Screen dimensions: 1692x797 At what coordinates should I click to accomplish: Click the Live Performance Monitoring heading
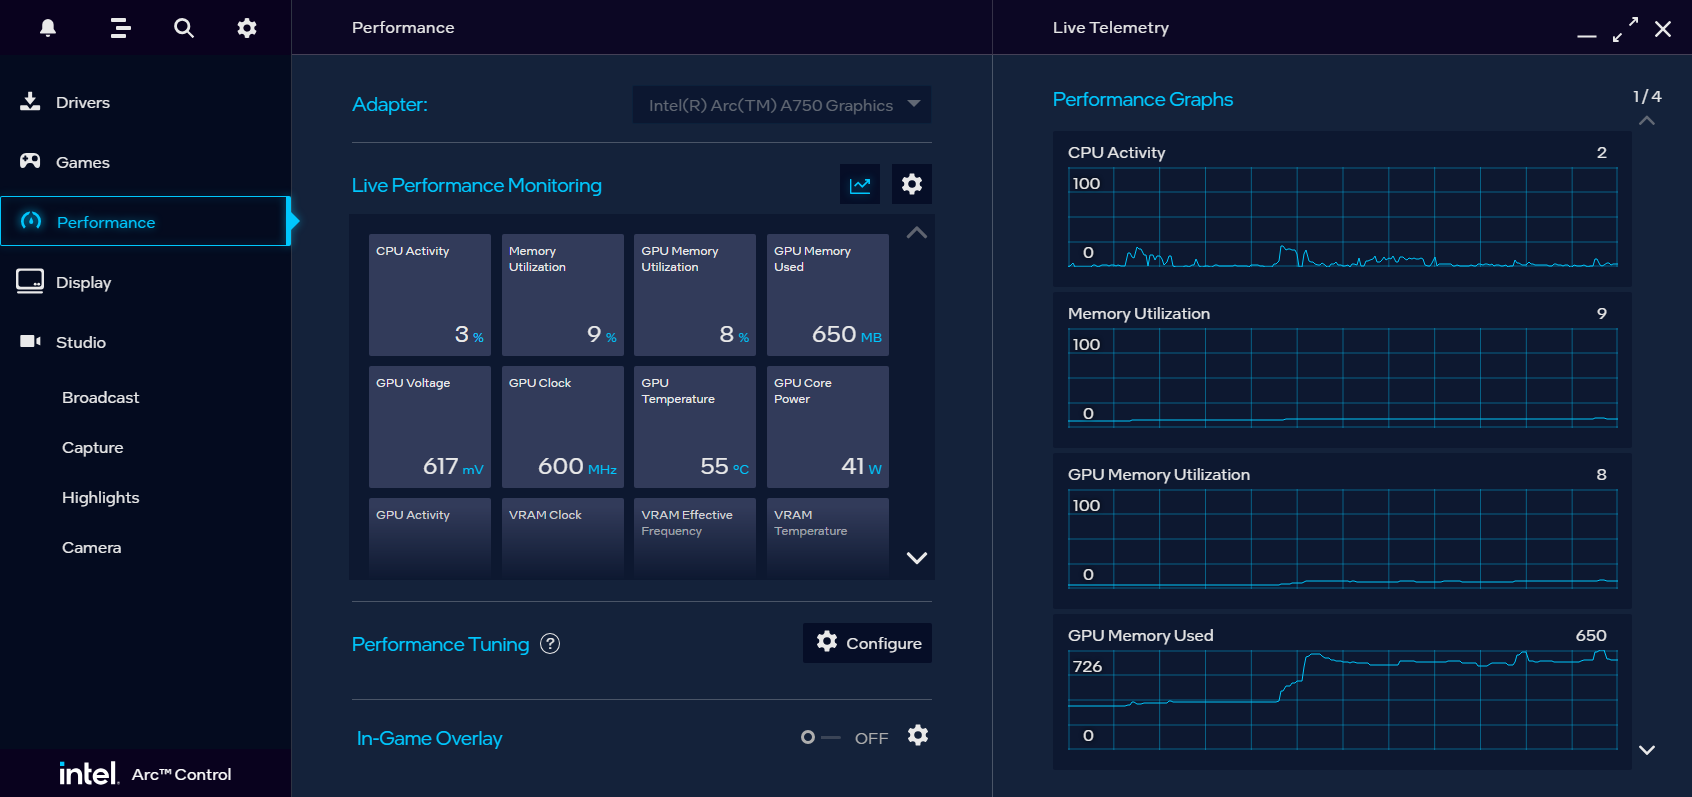[477, 185]
